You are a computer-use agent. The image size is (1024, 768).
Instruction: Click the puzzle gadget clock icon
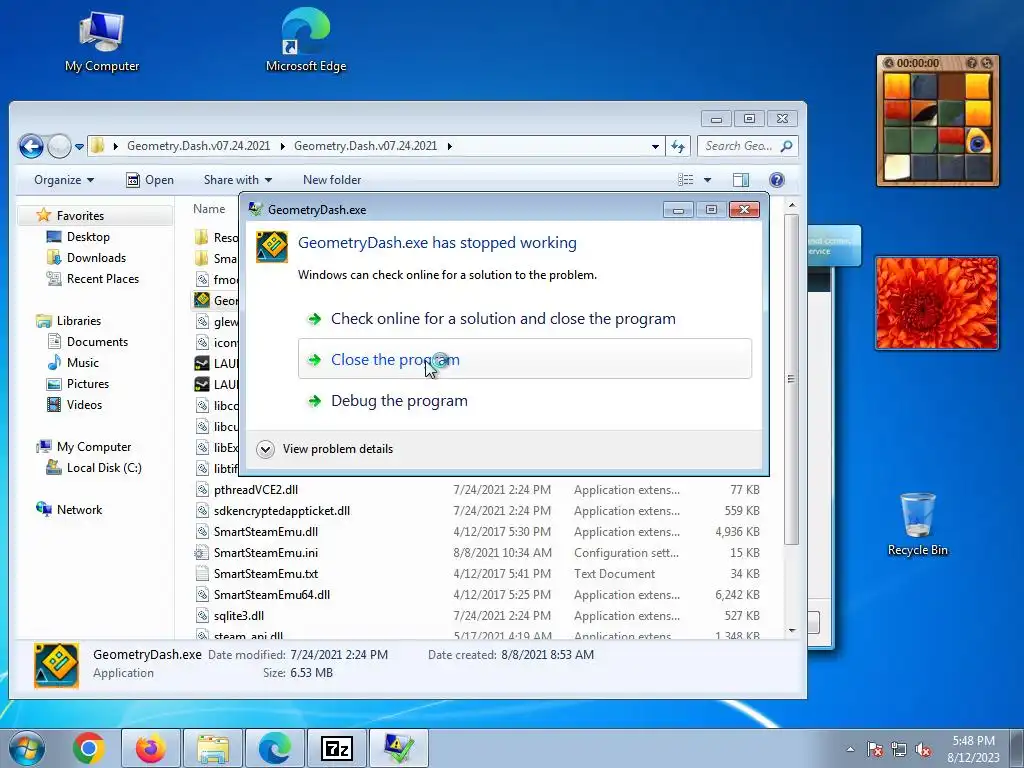pyautogui.click(x=888, y=63)
